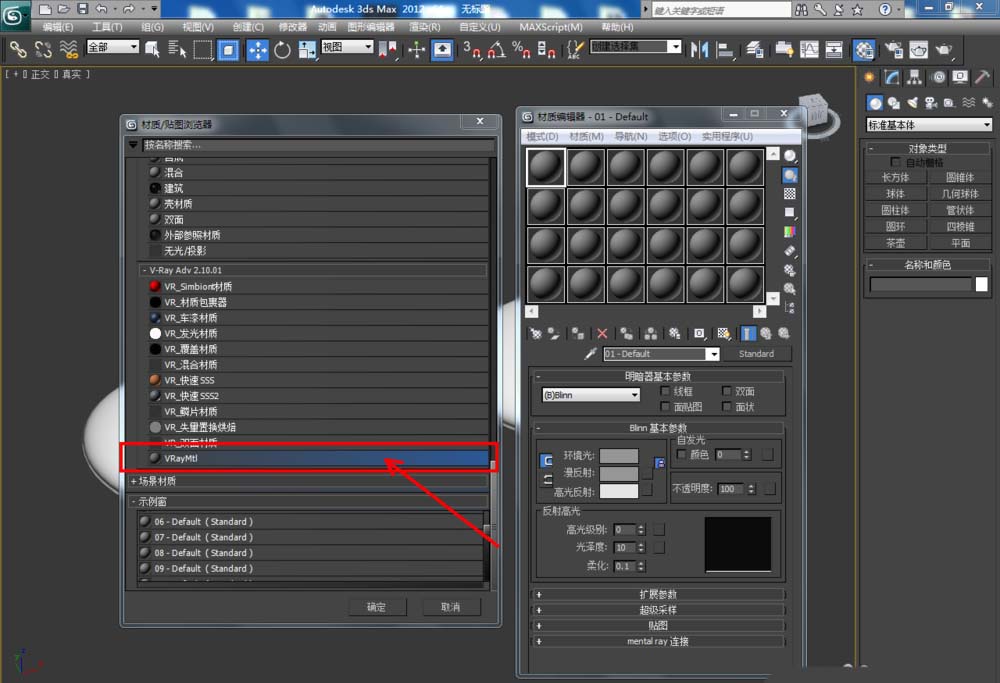Activate the Select and Move tool
This screenshot has width=1000, height=683.
coord(257,50)
